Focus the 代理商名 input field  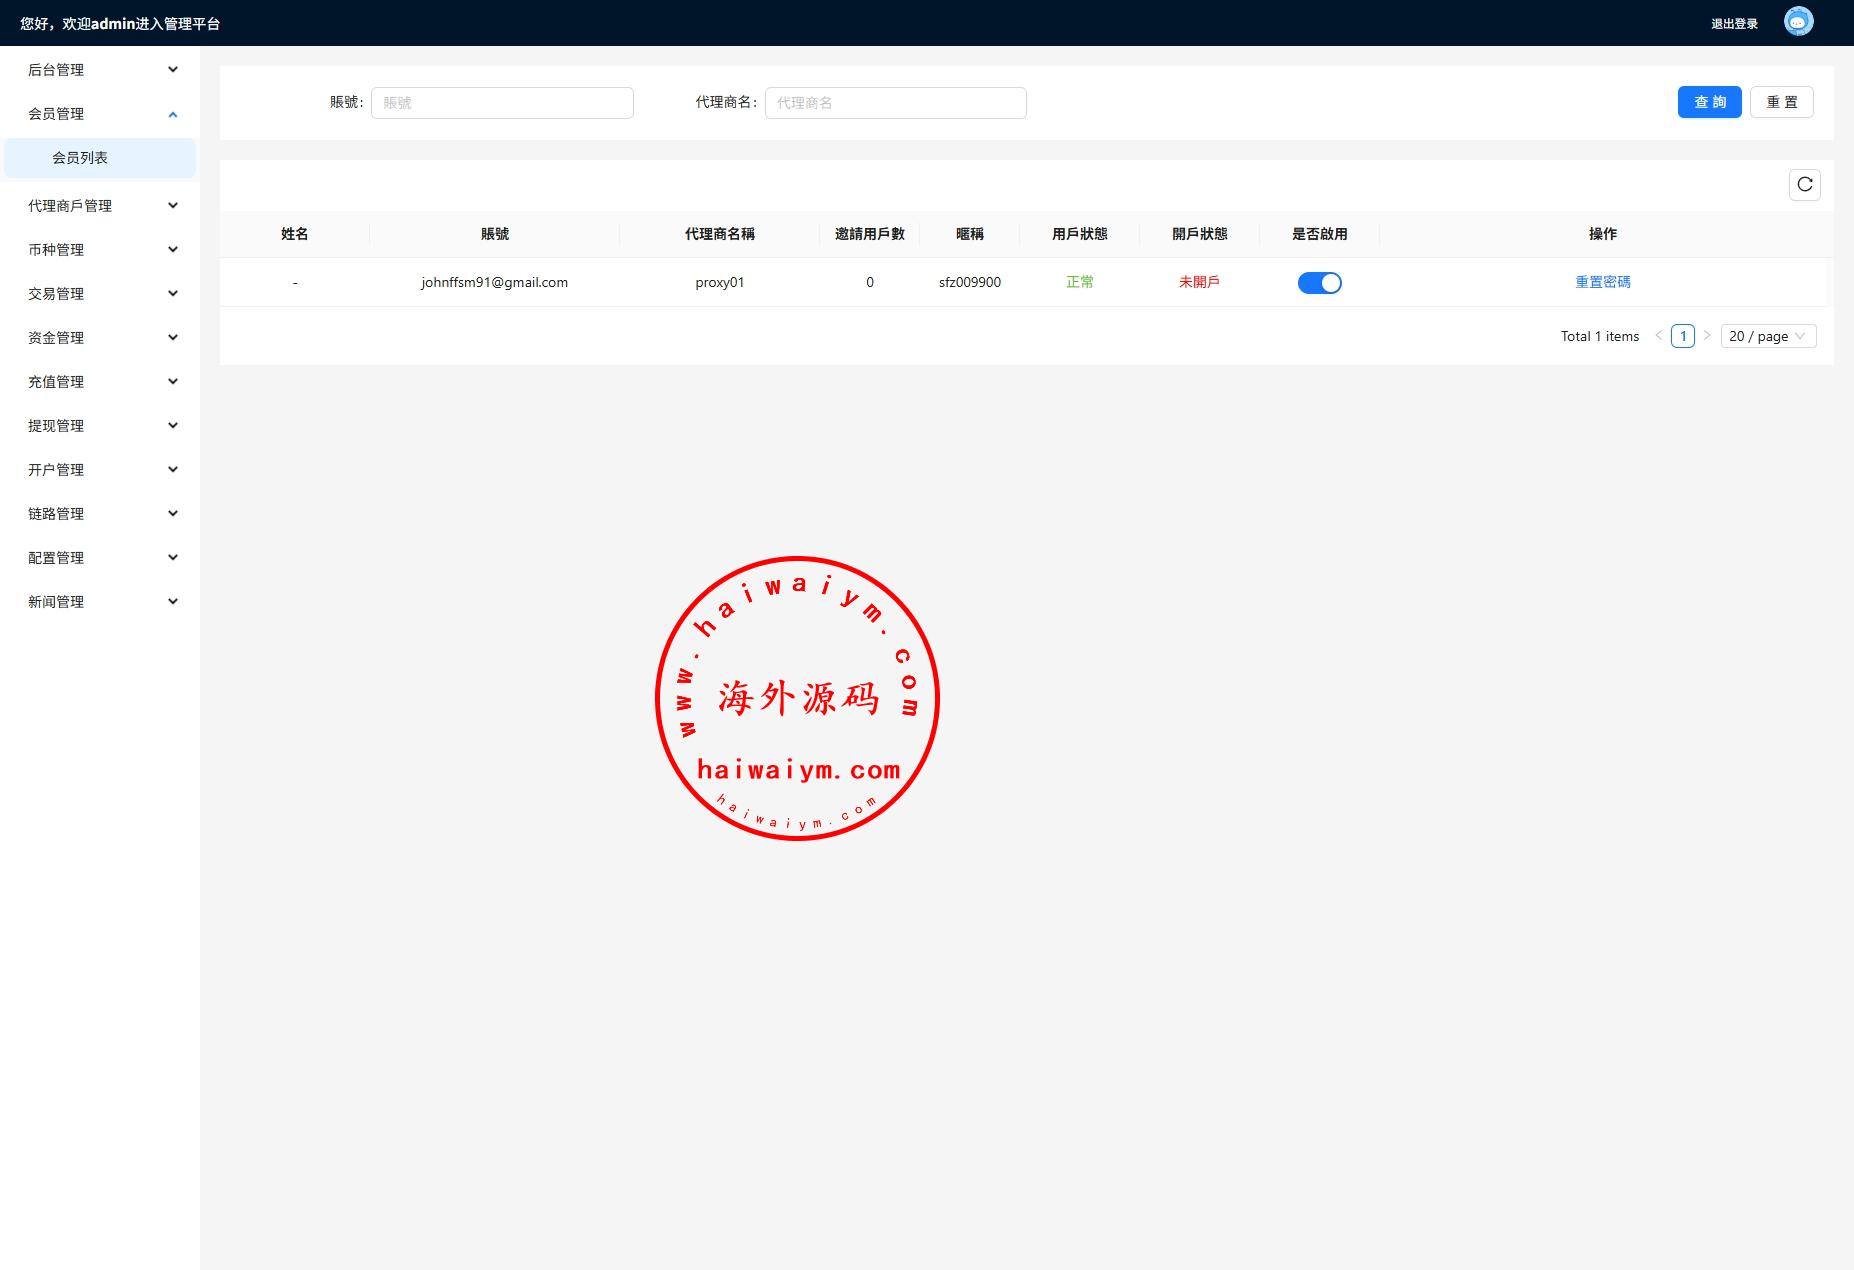(x=895, y=103)
